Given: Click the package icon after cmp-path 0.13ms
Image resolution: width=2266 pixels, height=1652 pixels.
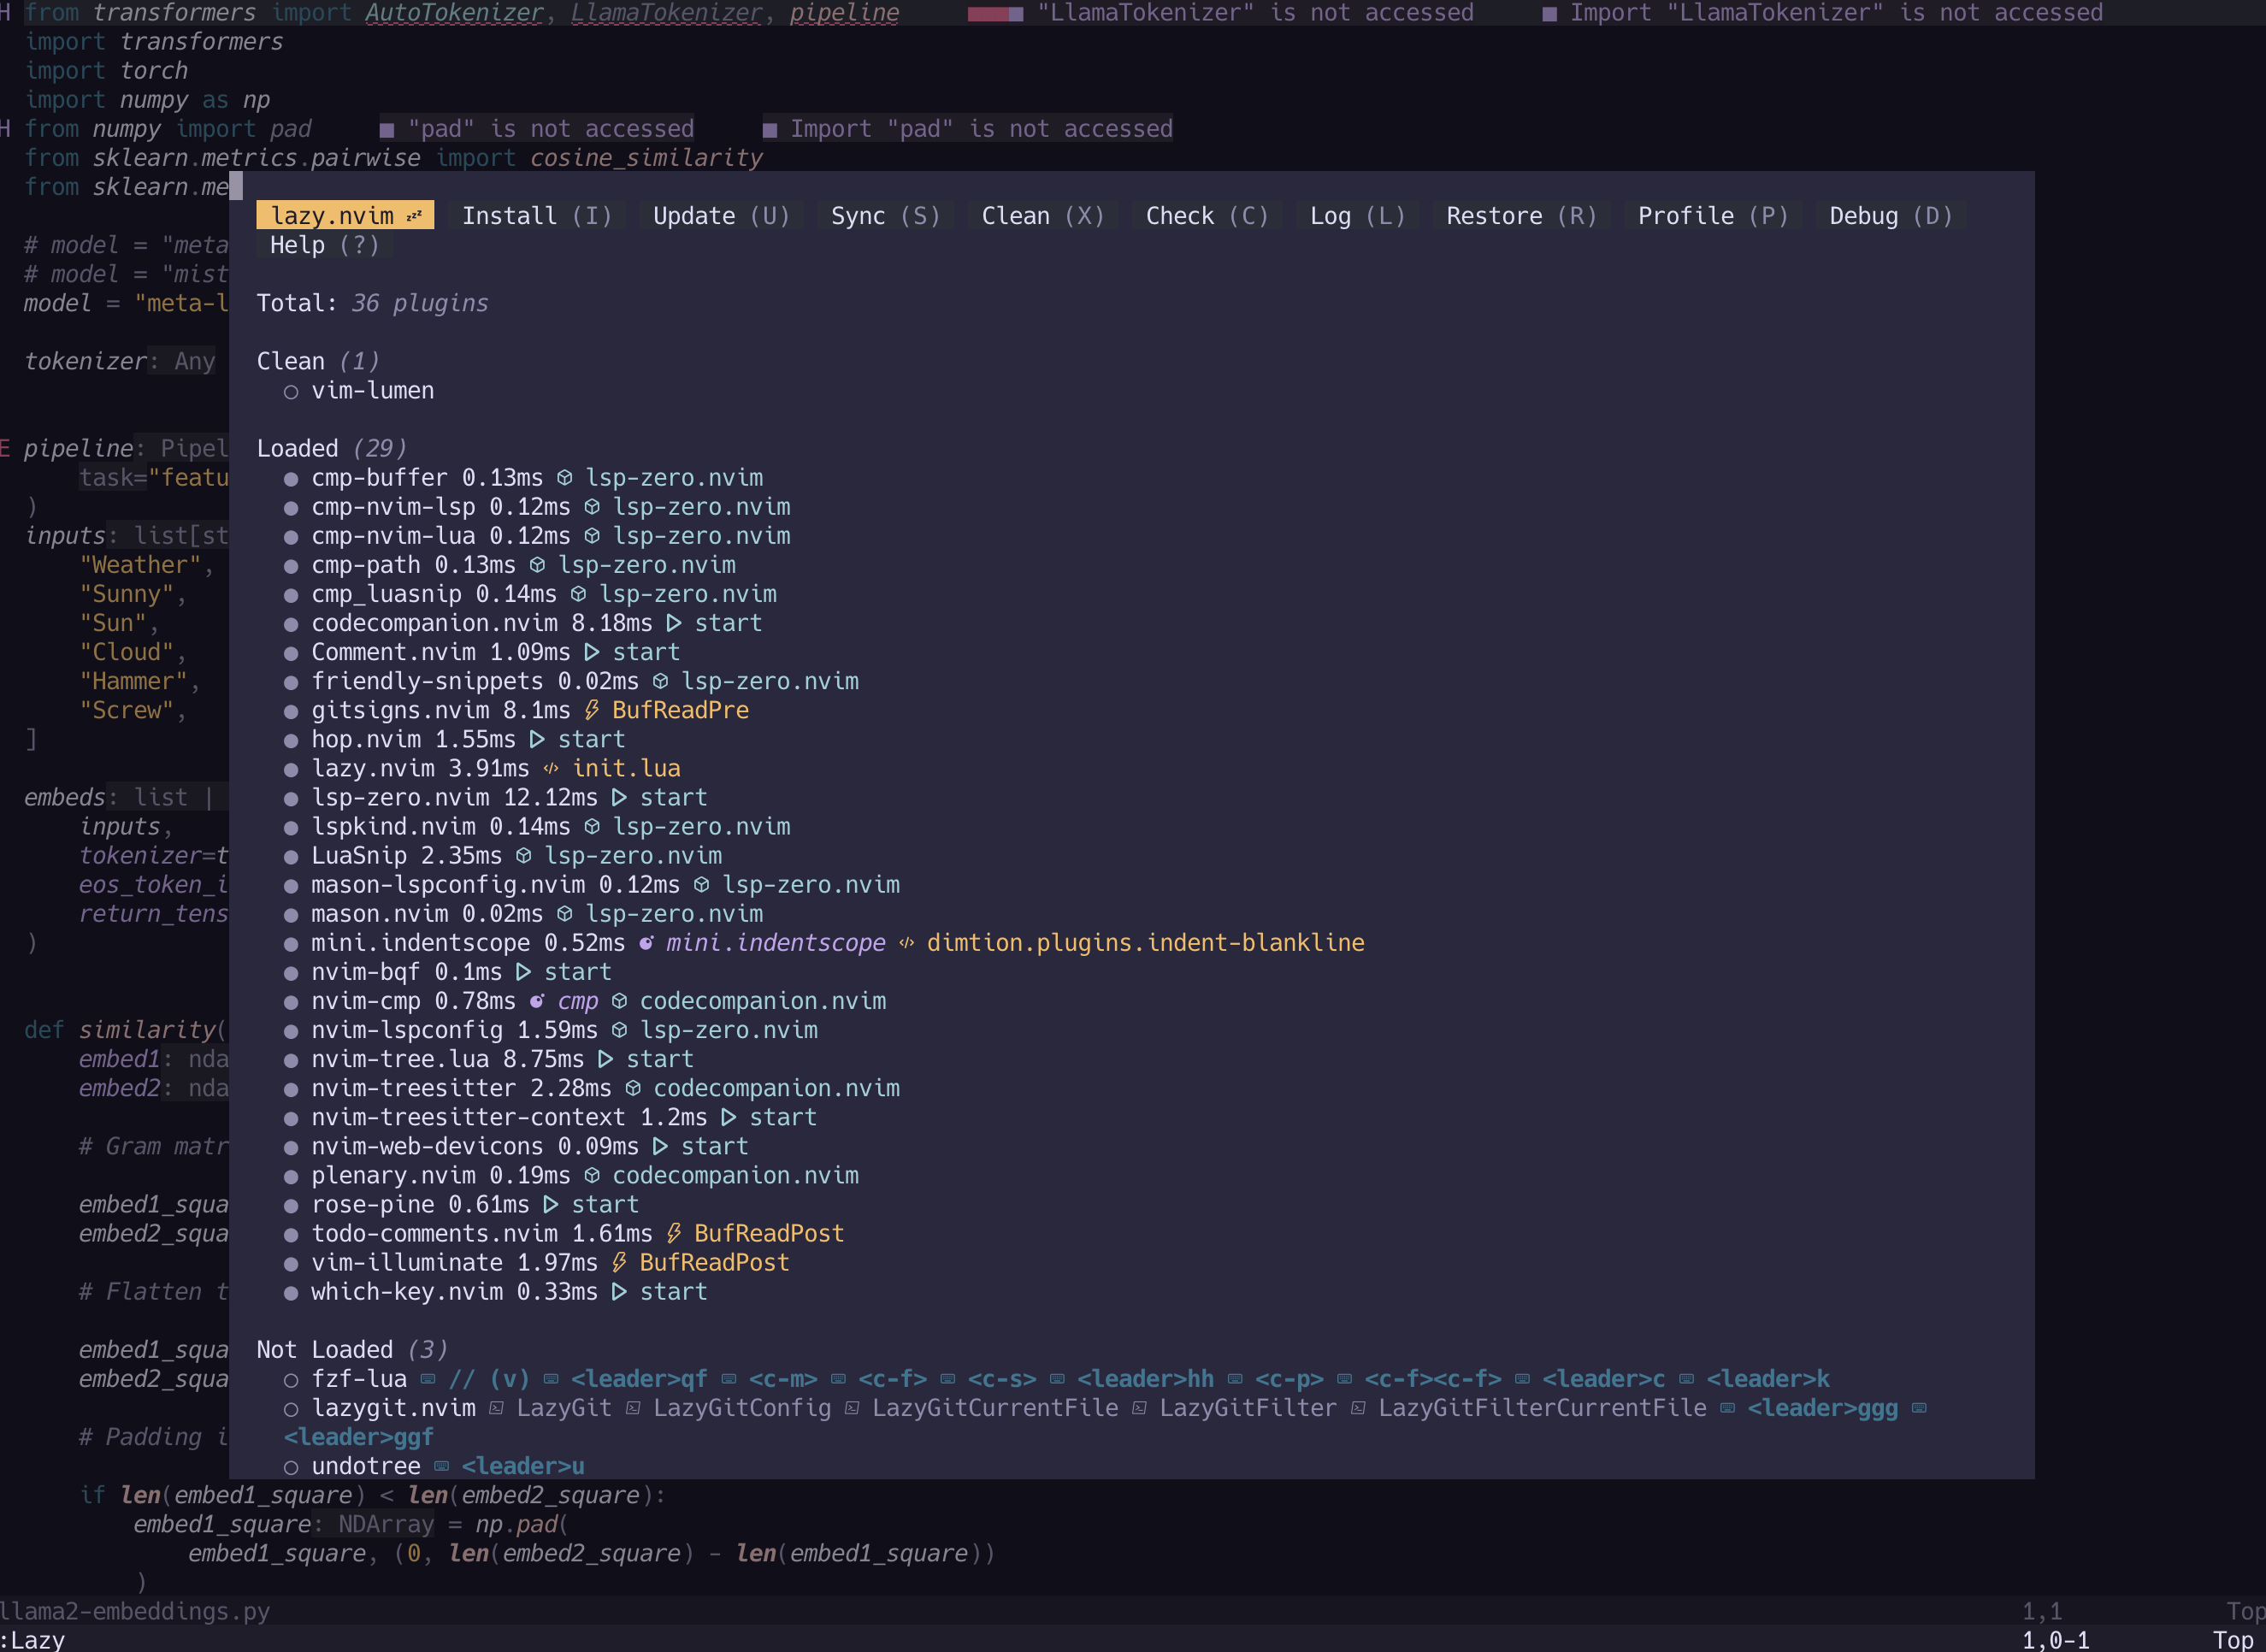Looking at the screenshot, I should (x=537, y=565).
